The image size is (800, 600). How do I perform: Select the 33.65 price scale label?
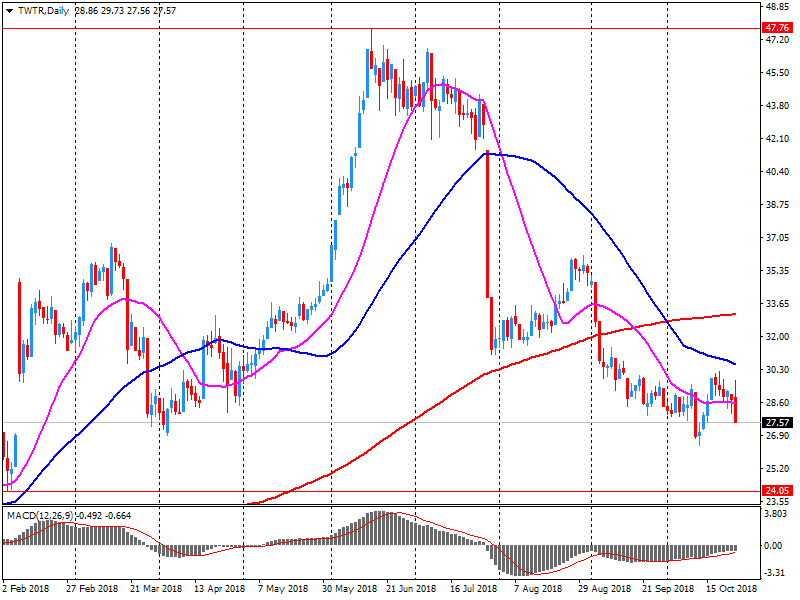tap(777, 304)
